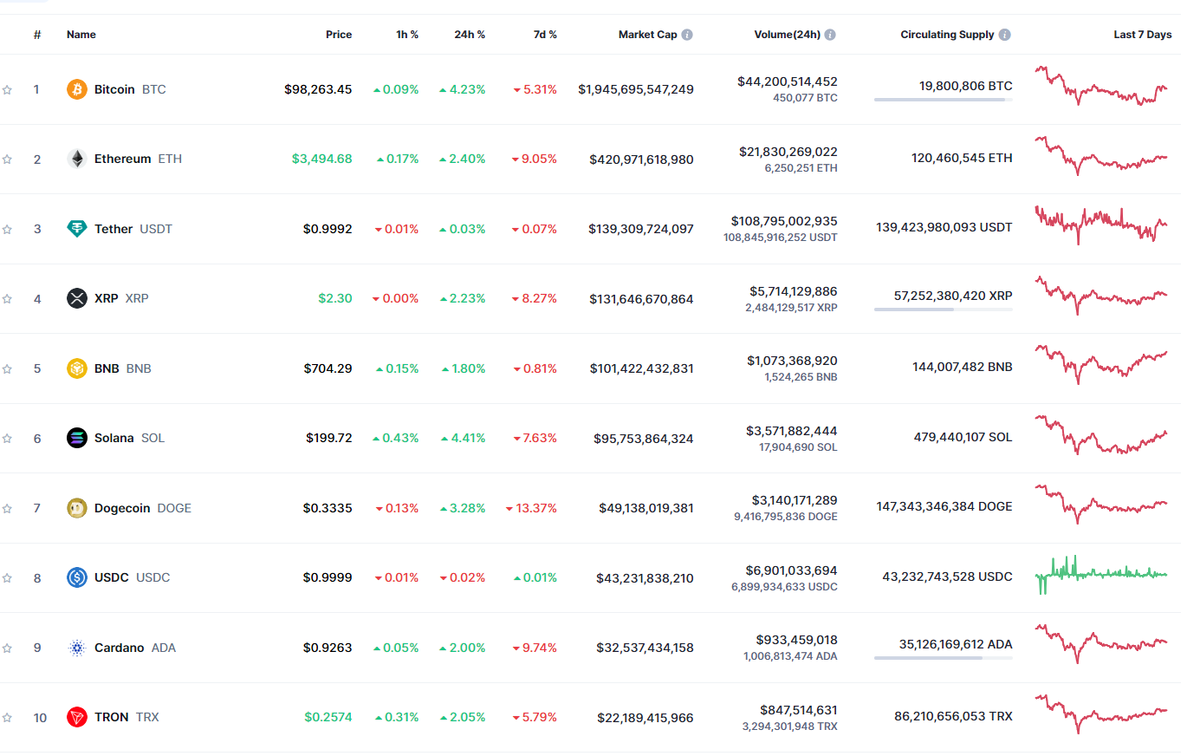Star BNB to add to watchlist
Viewport: 1200px width, 756px height.
click(x=8, y=369)
